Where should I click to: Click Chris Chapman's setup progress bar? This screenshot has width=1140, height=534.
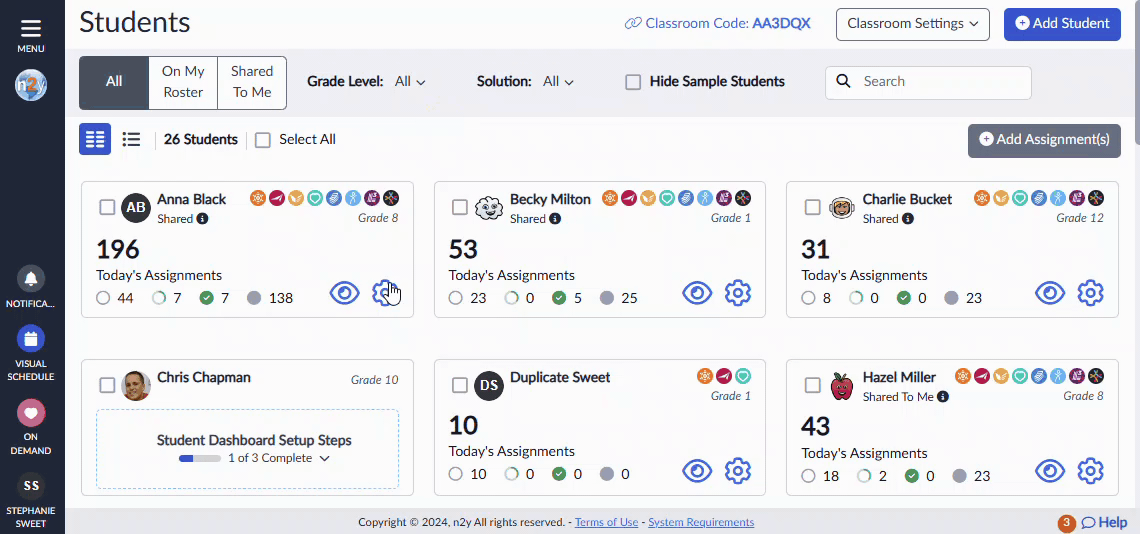coord(200,458)
